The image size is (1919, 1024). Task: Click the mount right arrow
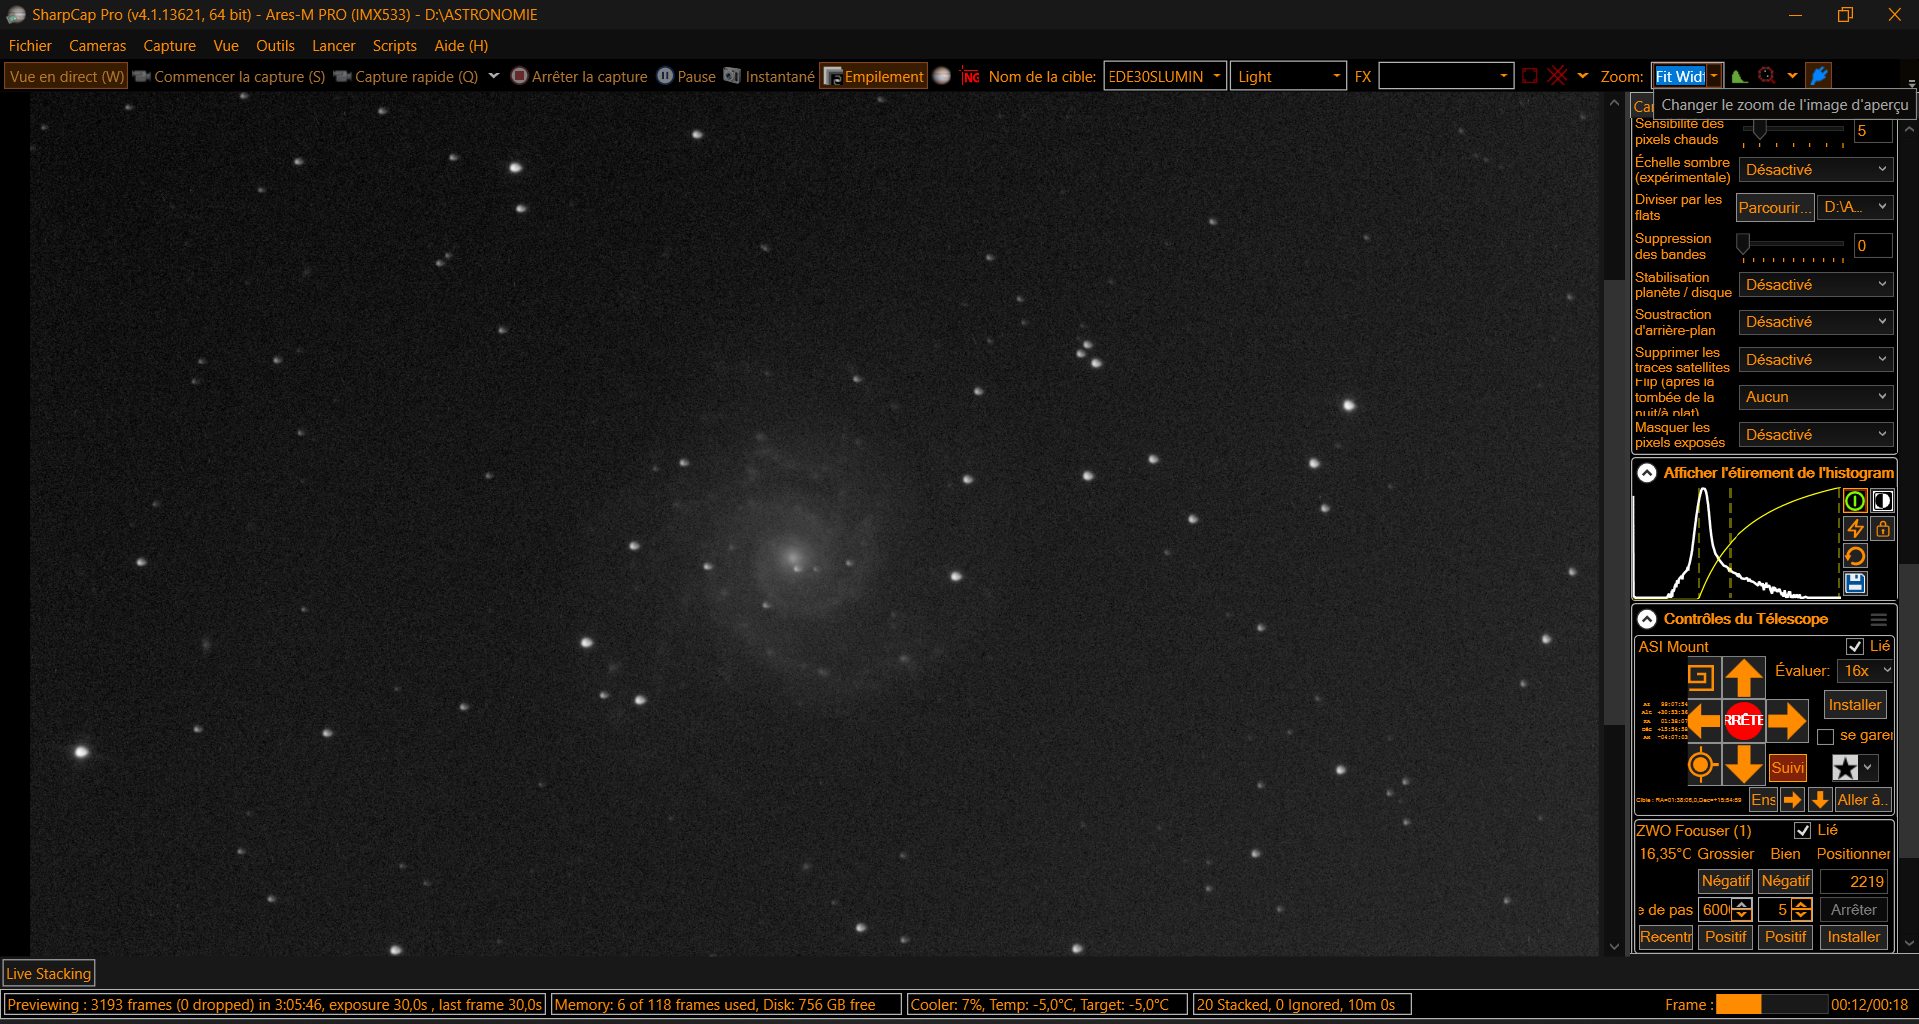pos(1786,720)
